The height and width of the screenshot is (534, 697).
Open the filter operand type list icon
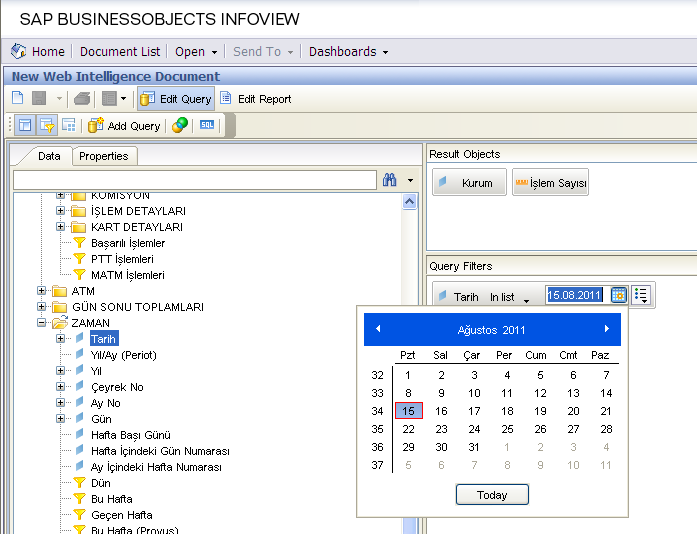pos(641,295)
